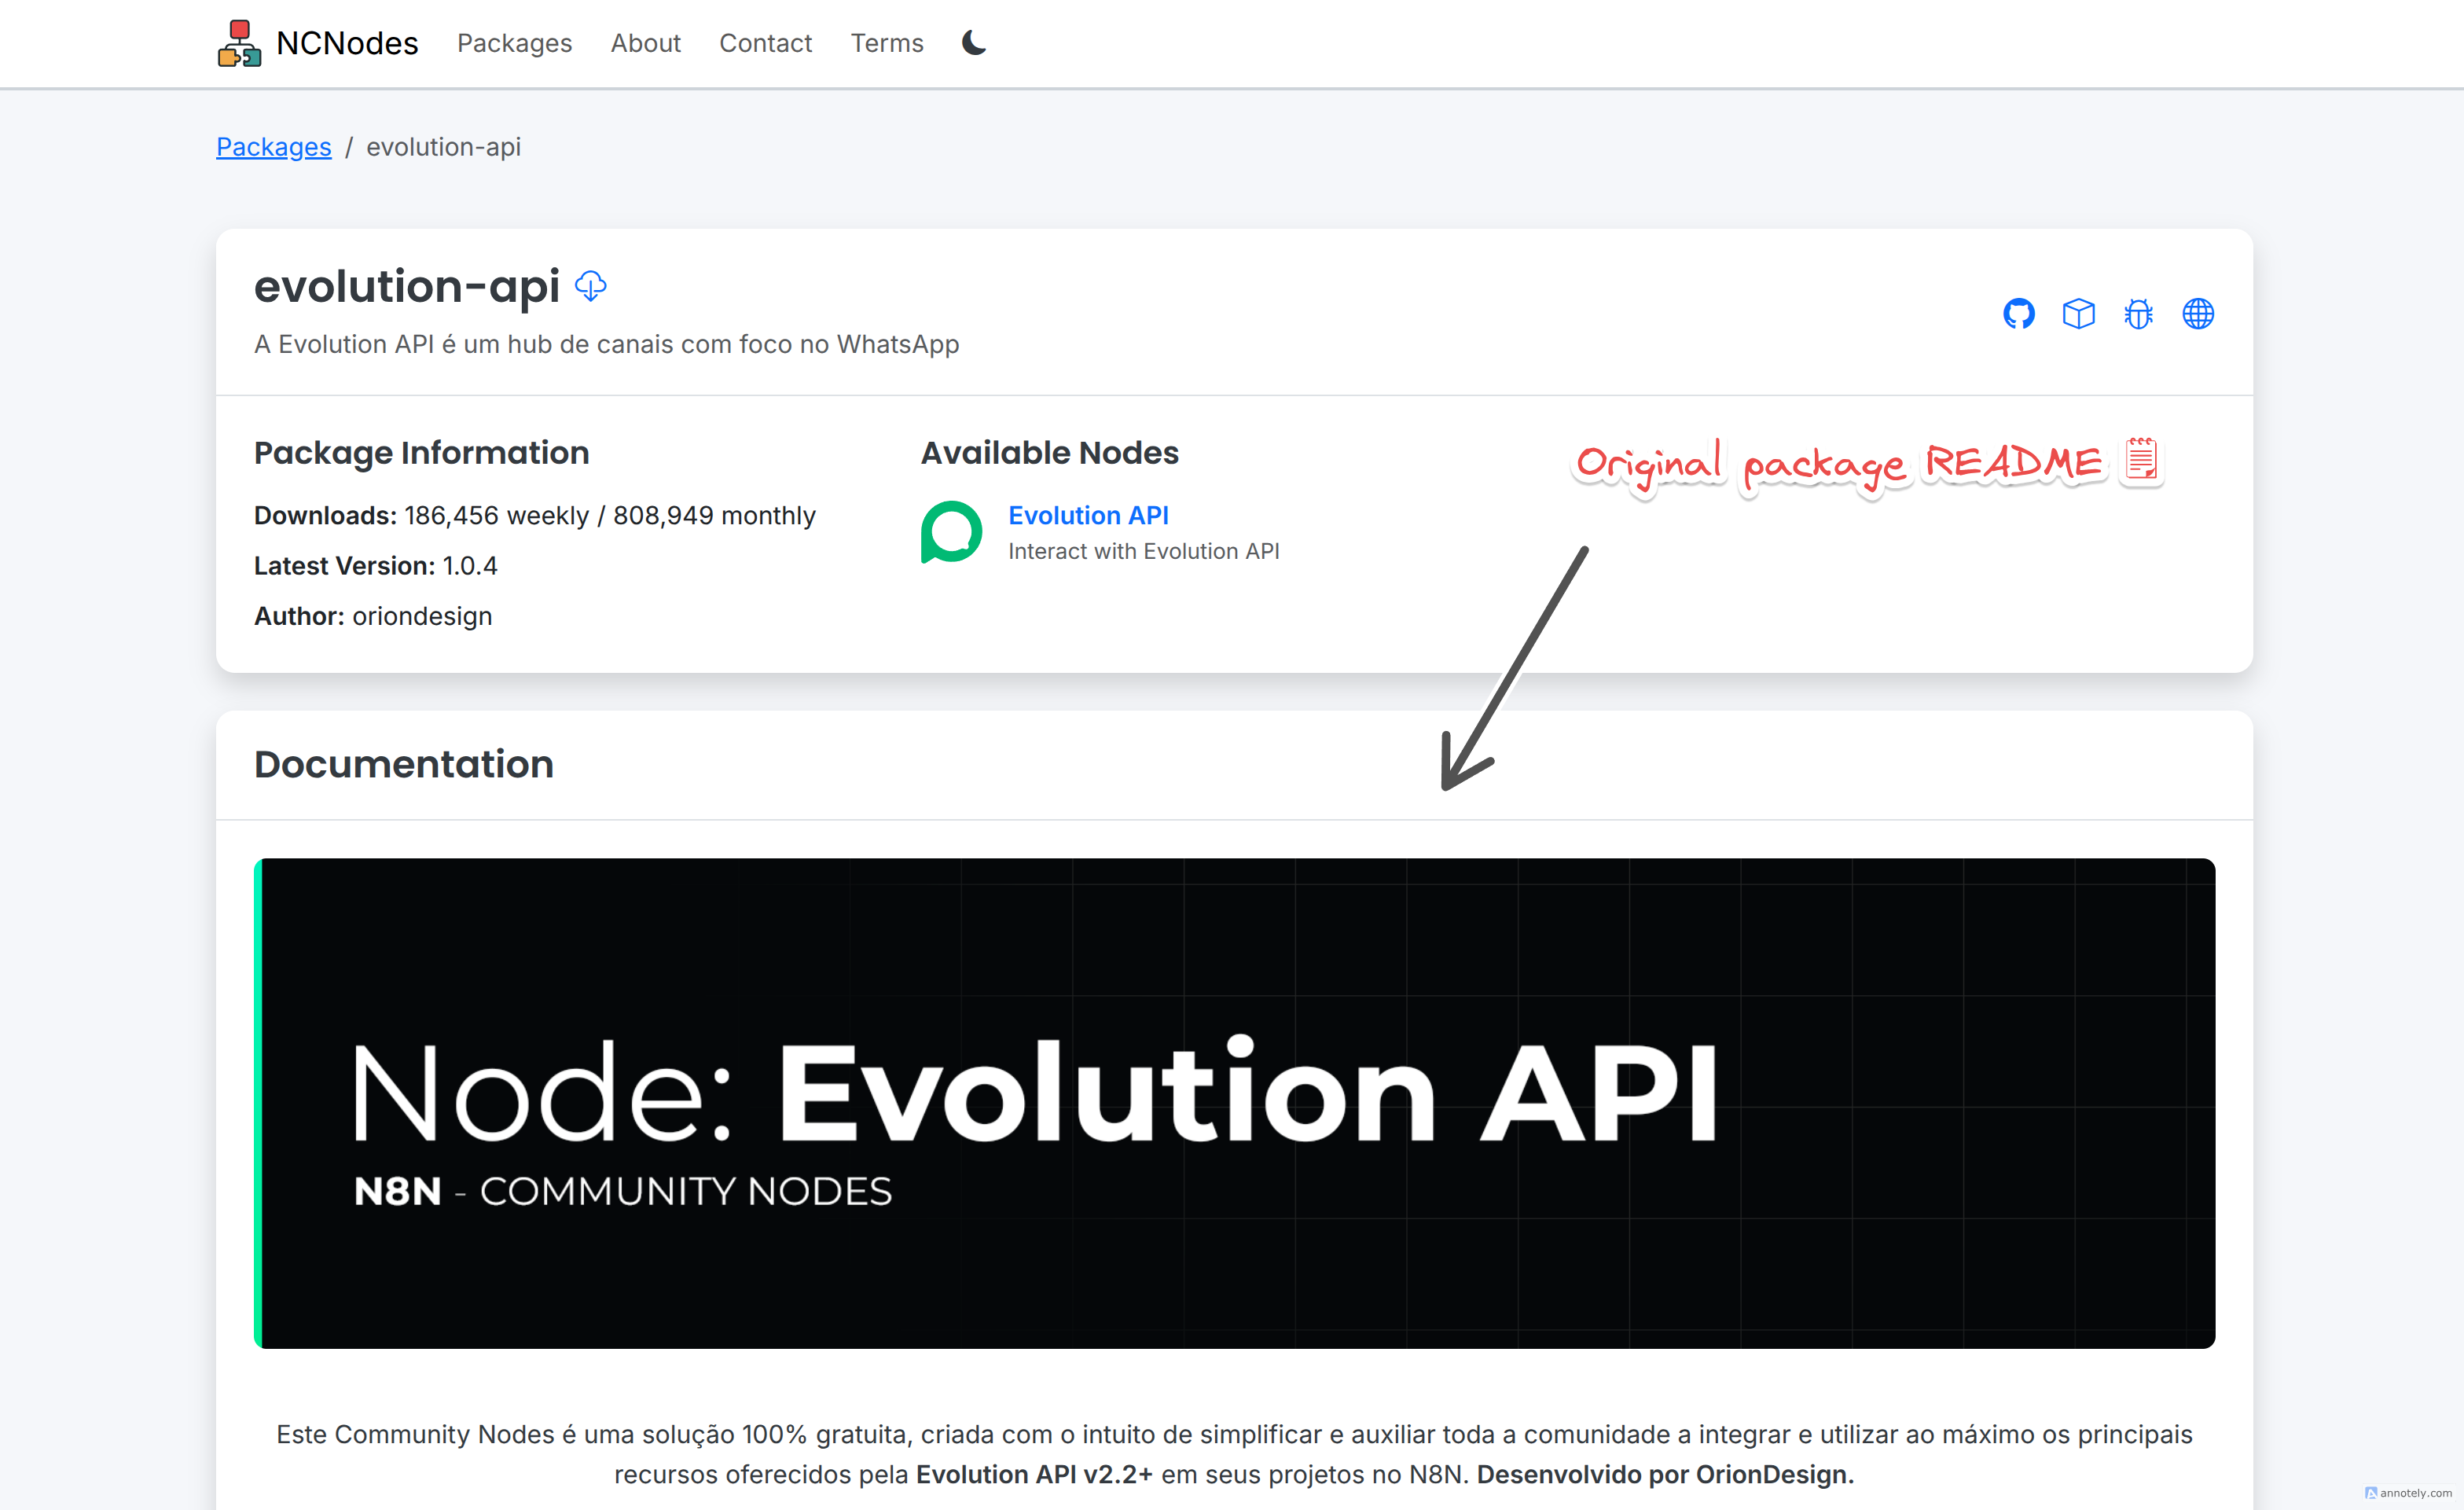Image resolution: width=2464 pixels, height=1510 pixels.
Task: Click the green Evolution API node icon
Action: (x=951, y=532)
